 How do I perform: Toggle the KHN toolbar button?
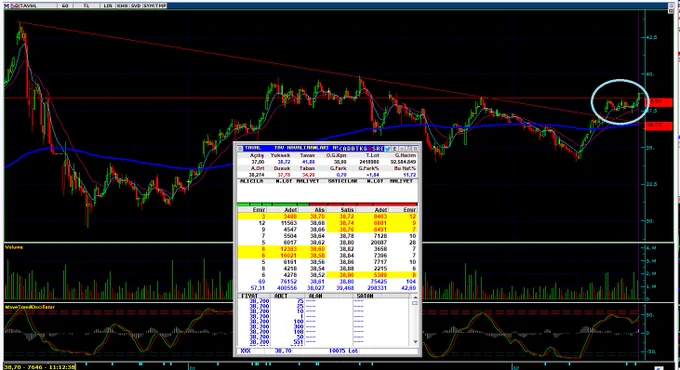[122, 6]
